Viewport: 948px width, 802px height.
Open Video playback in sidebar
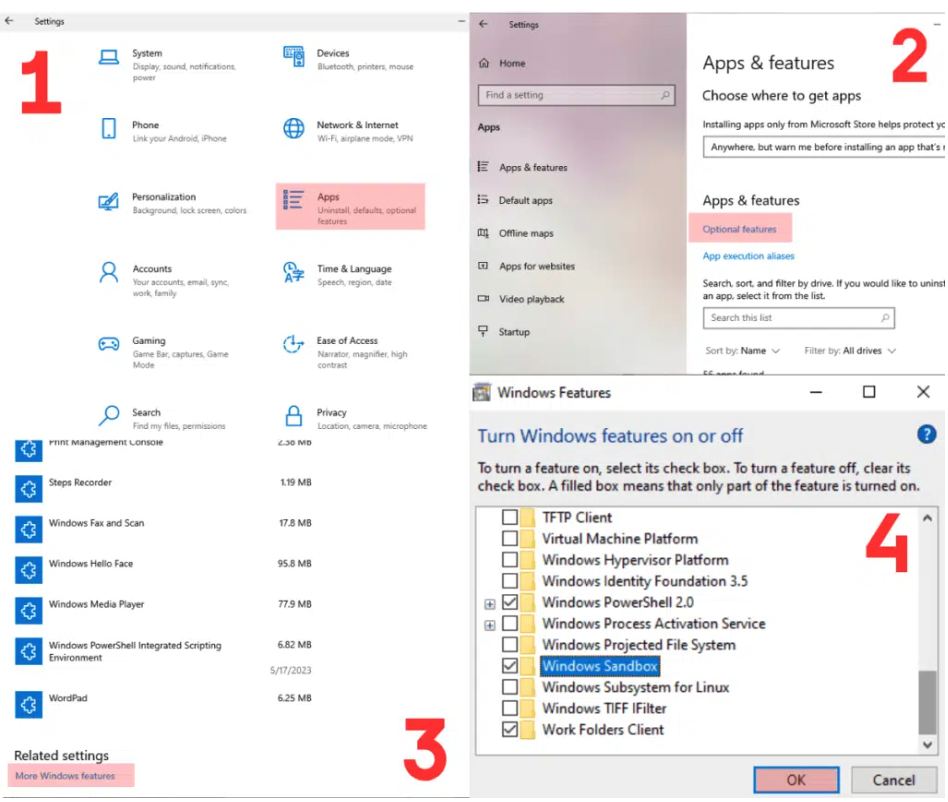[x=531, y=299]
